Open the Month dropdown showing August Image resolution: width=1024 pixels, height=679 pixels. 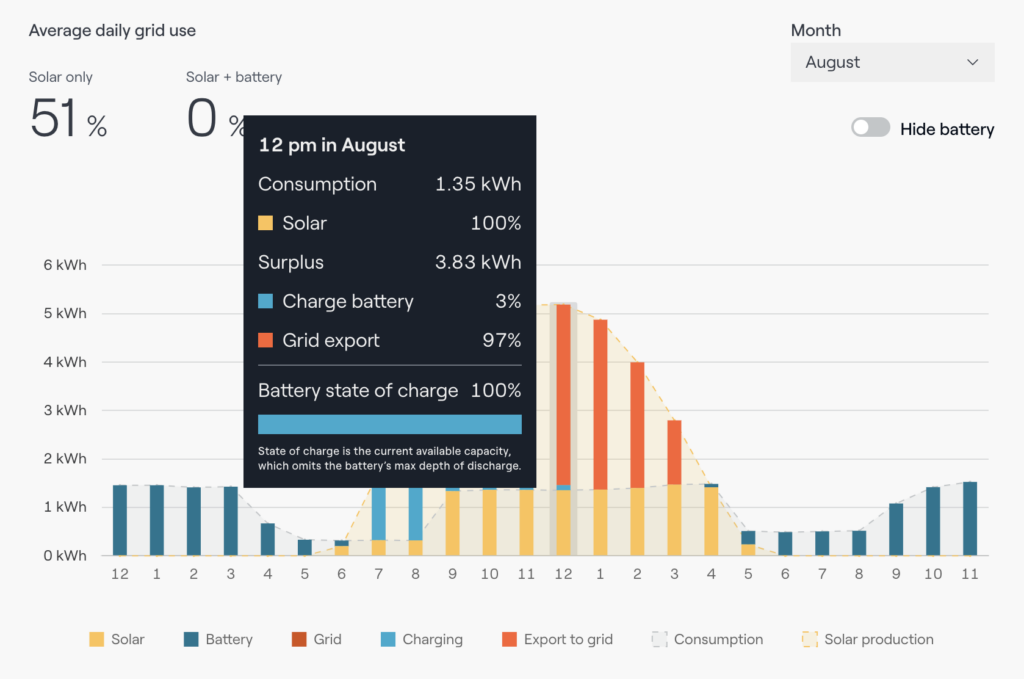coord(892,62)
